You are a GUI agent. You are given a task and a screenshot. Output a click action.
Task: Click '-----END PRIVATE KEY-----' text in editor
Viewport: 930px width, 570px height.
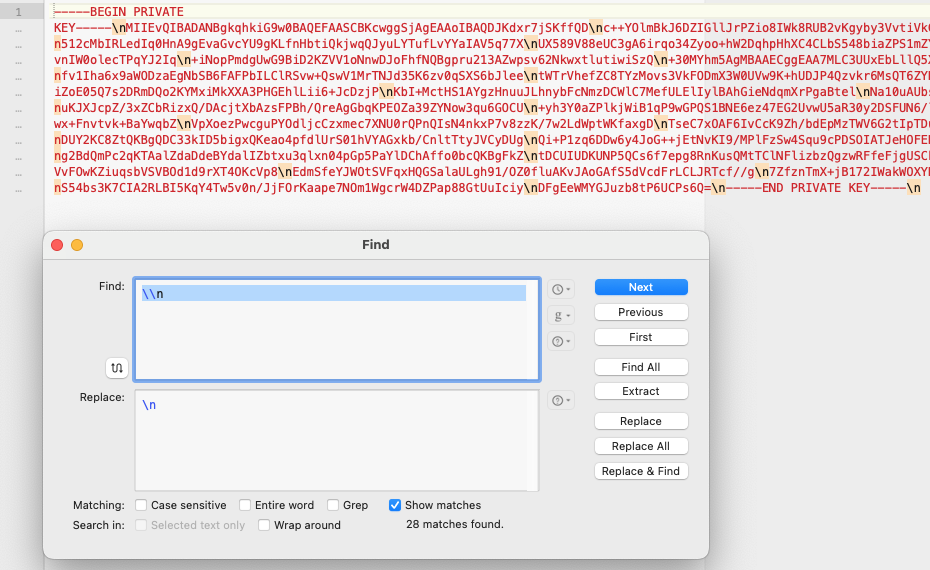pos(816,188)
